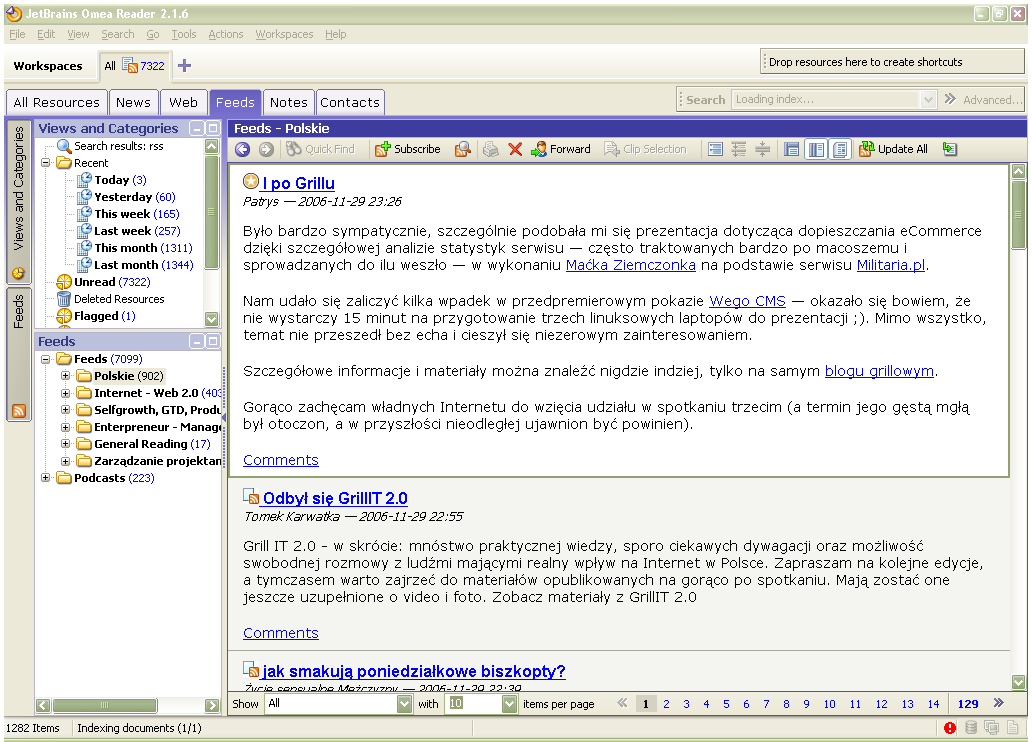Maximize the Views and Categories pane
The width and height of the screenshot is (1032, 742).
point(213,128)
